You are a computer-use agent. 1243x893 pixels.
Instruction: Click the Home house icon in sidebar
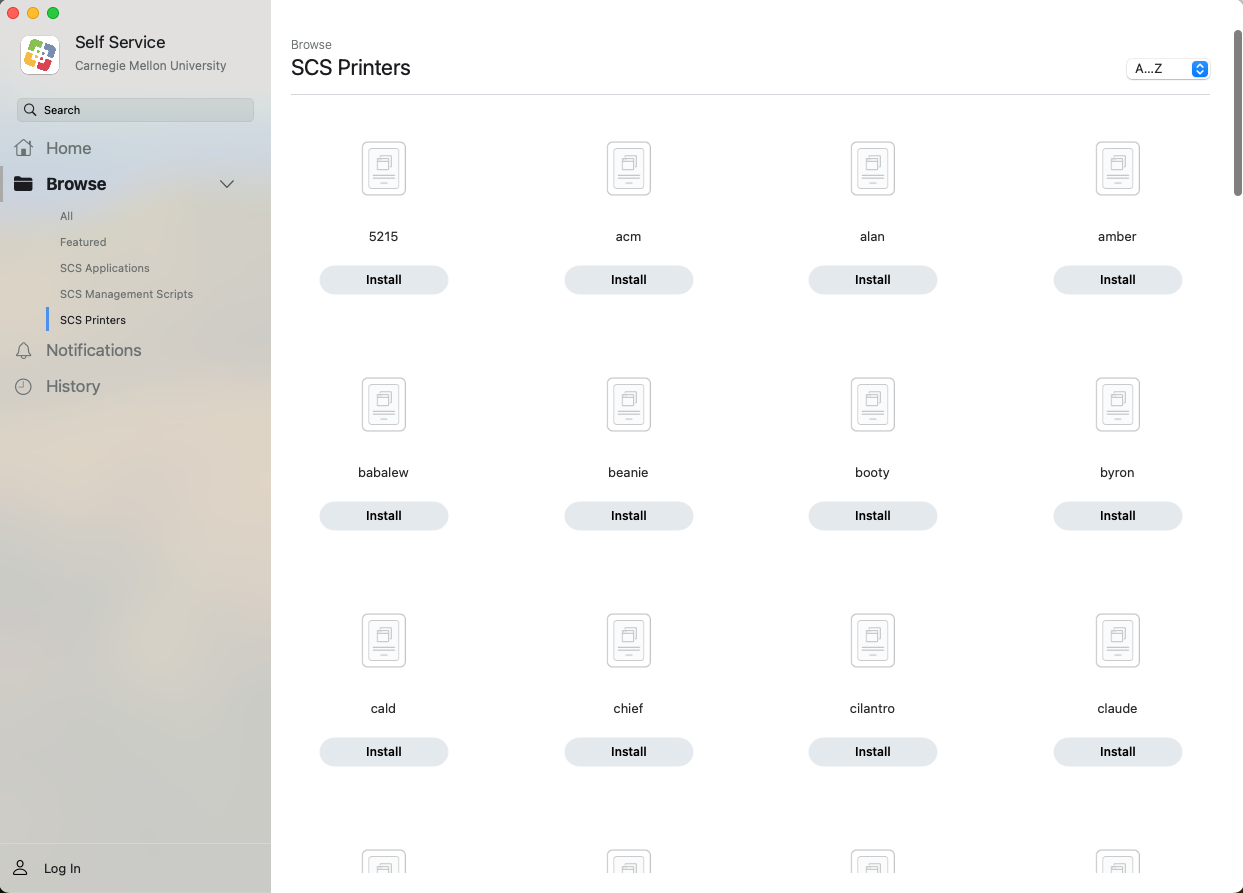(x=24, y=148)
